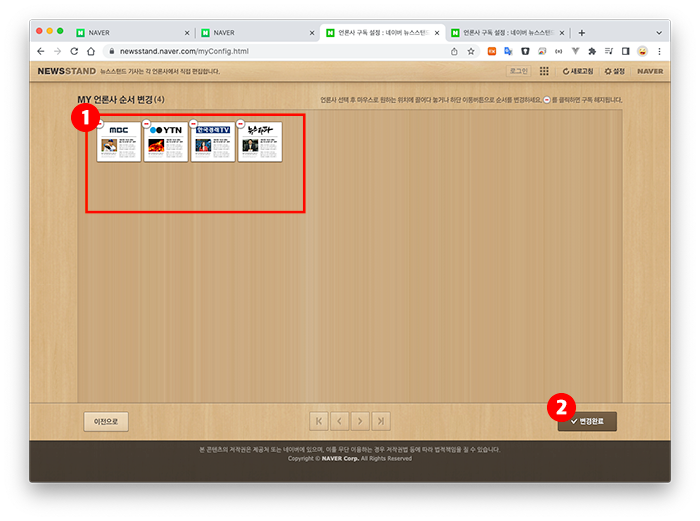Open the orange extension icon
The image size is (700, 521).
pos(492,51)
